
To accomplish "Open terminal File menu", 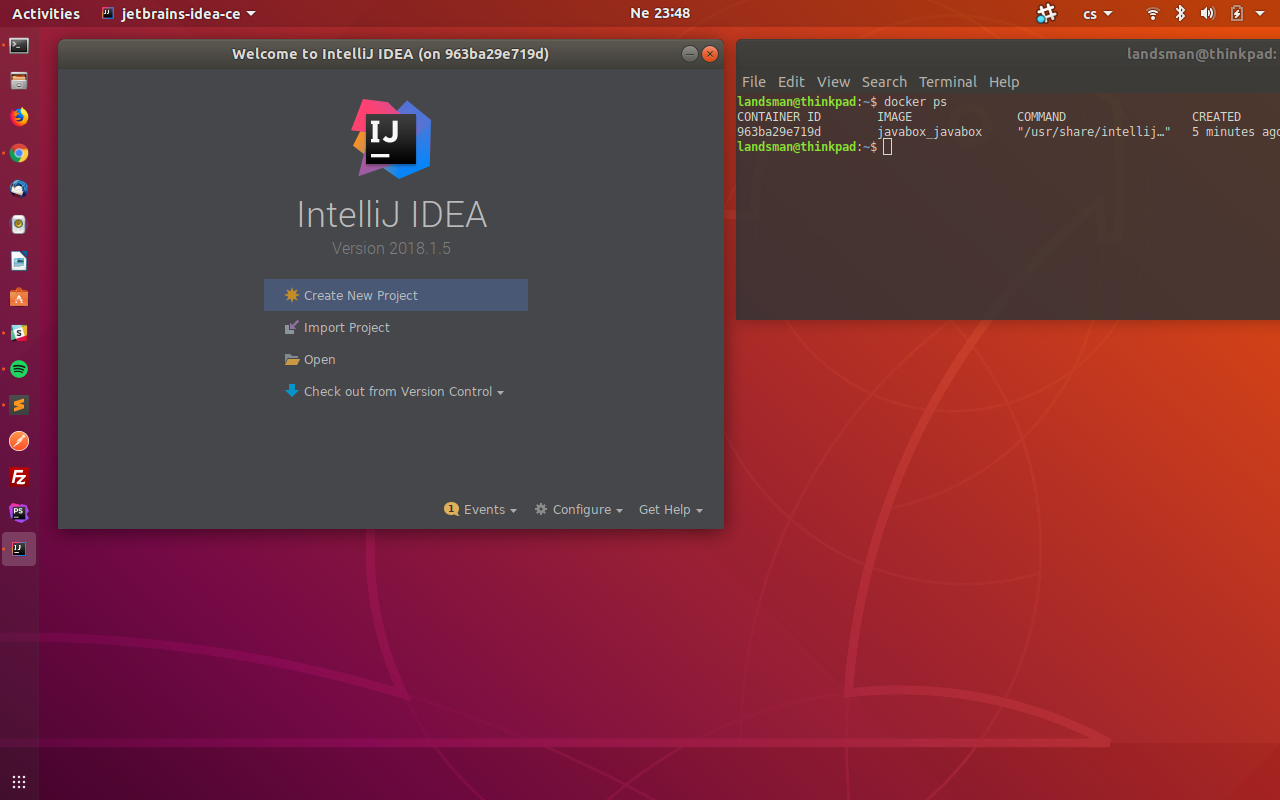I will click(753, 82).
